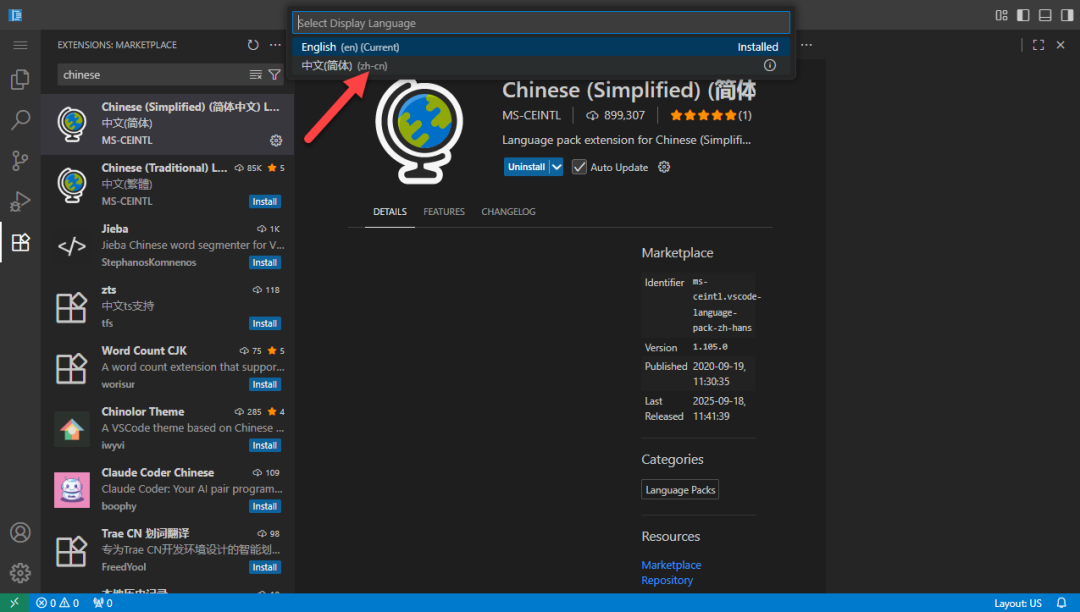
Task: Open the Marketplace resource link
Action: (671, 564)
